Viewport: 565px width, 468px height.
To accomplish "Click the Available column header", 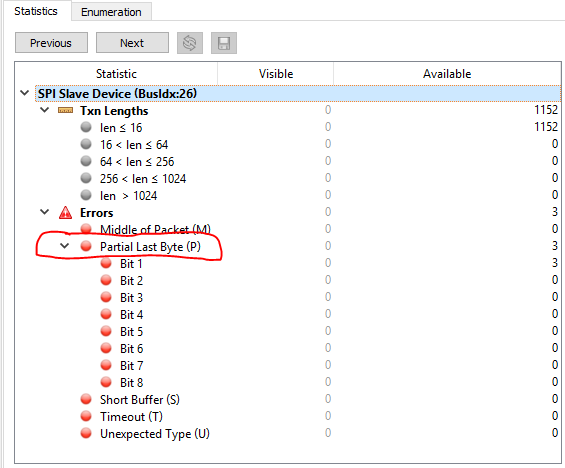I will point(447,74).
